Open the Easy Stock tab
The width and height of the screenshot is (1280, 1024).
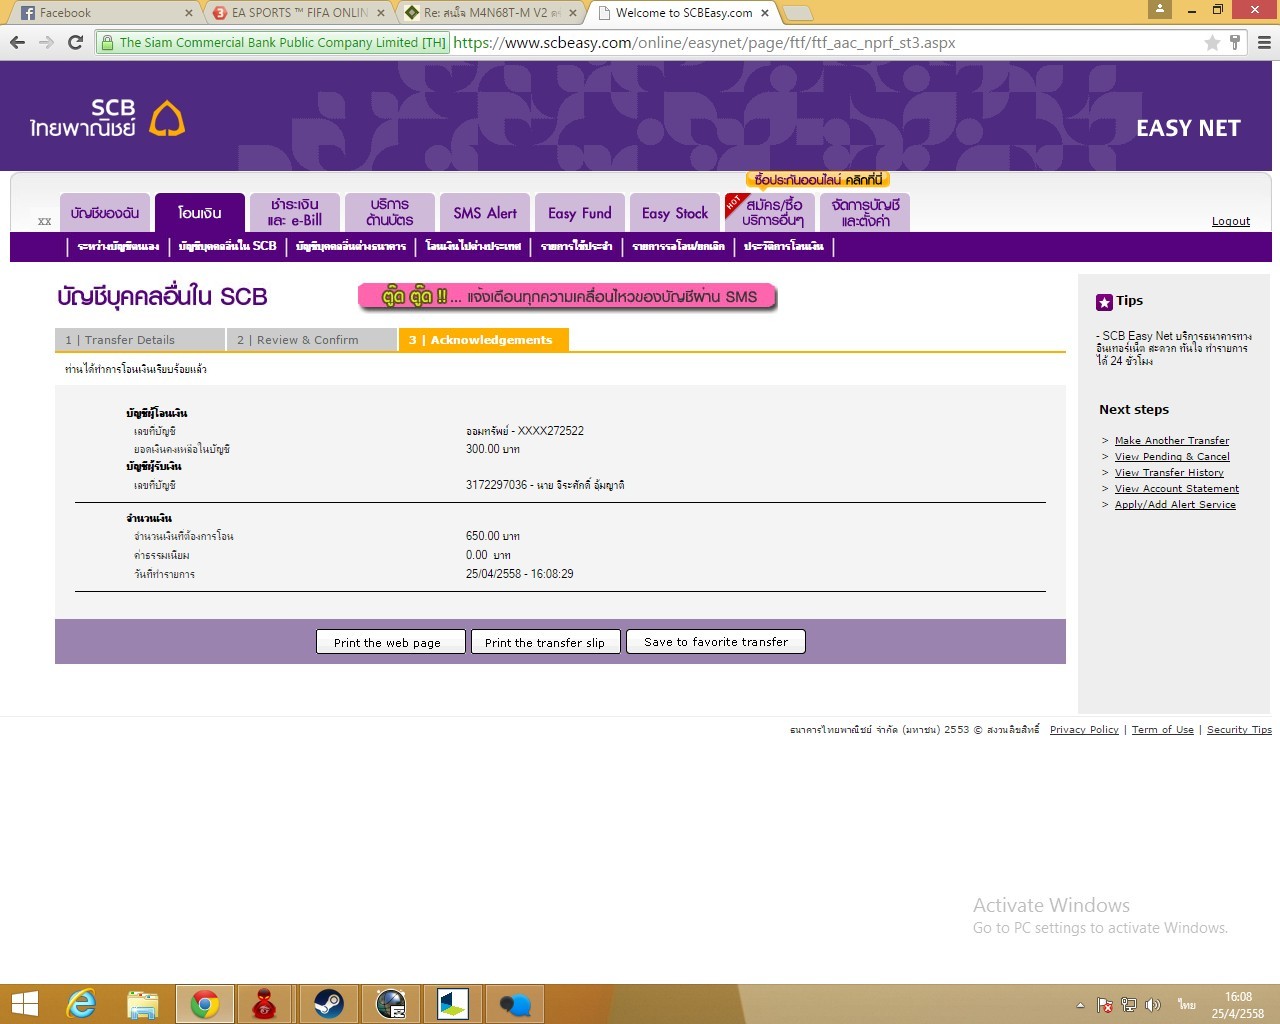tap(675, 213)
